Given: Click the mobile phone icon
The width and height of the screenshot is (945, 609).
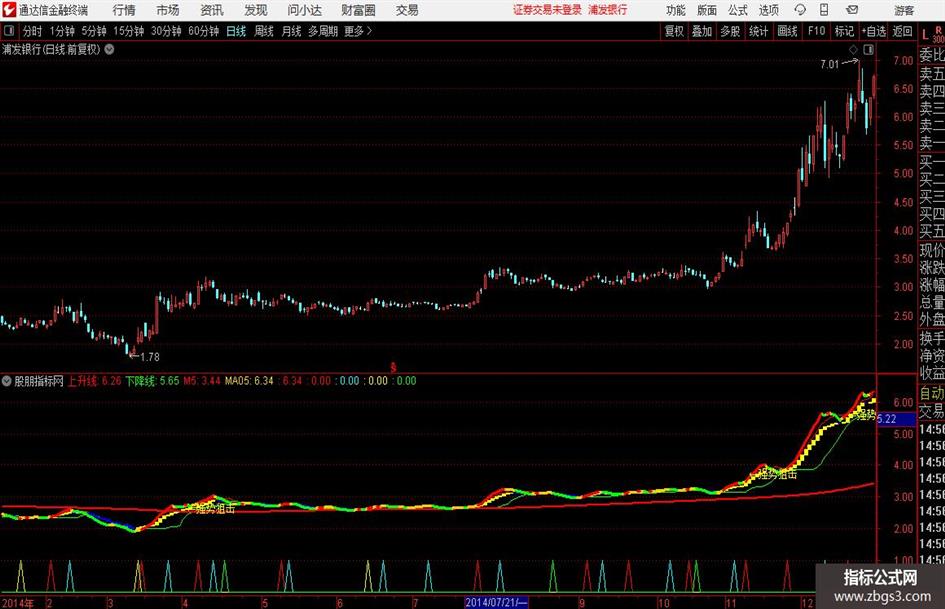Looking at the screenshot, I should click(x=824, y=10).
